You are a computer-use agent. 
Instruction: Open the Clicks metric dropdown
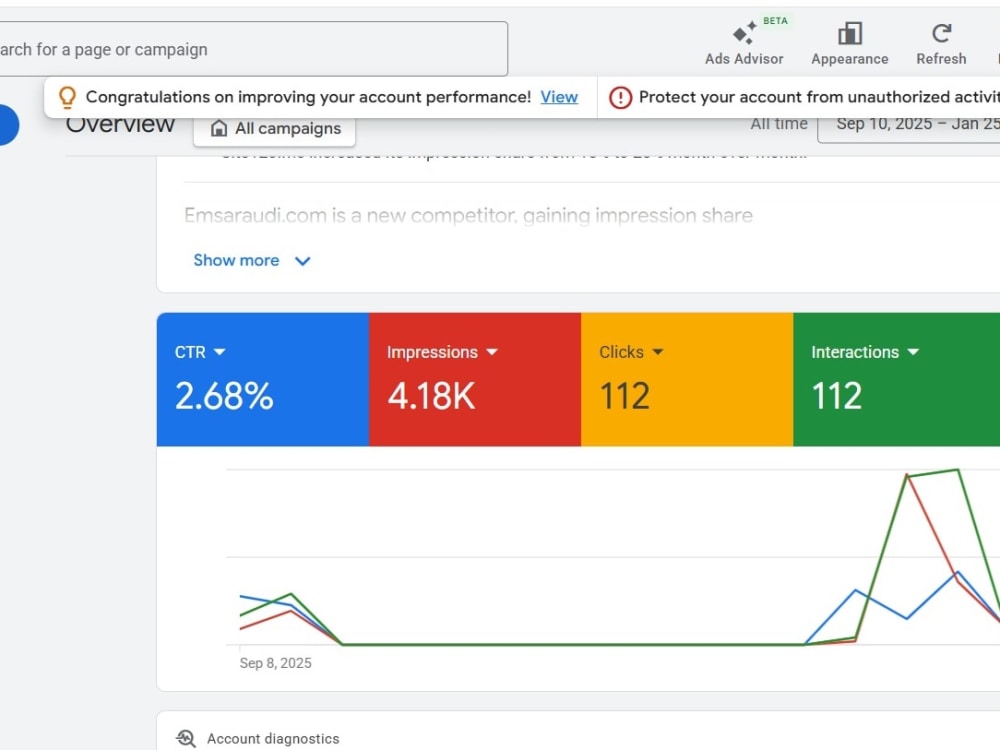pyautogui.click(x=631, y=352)
